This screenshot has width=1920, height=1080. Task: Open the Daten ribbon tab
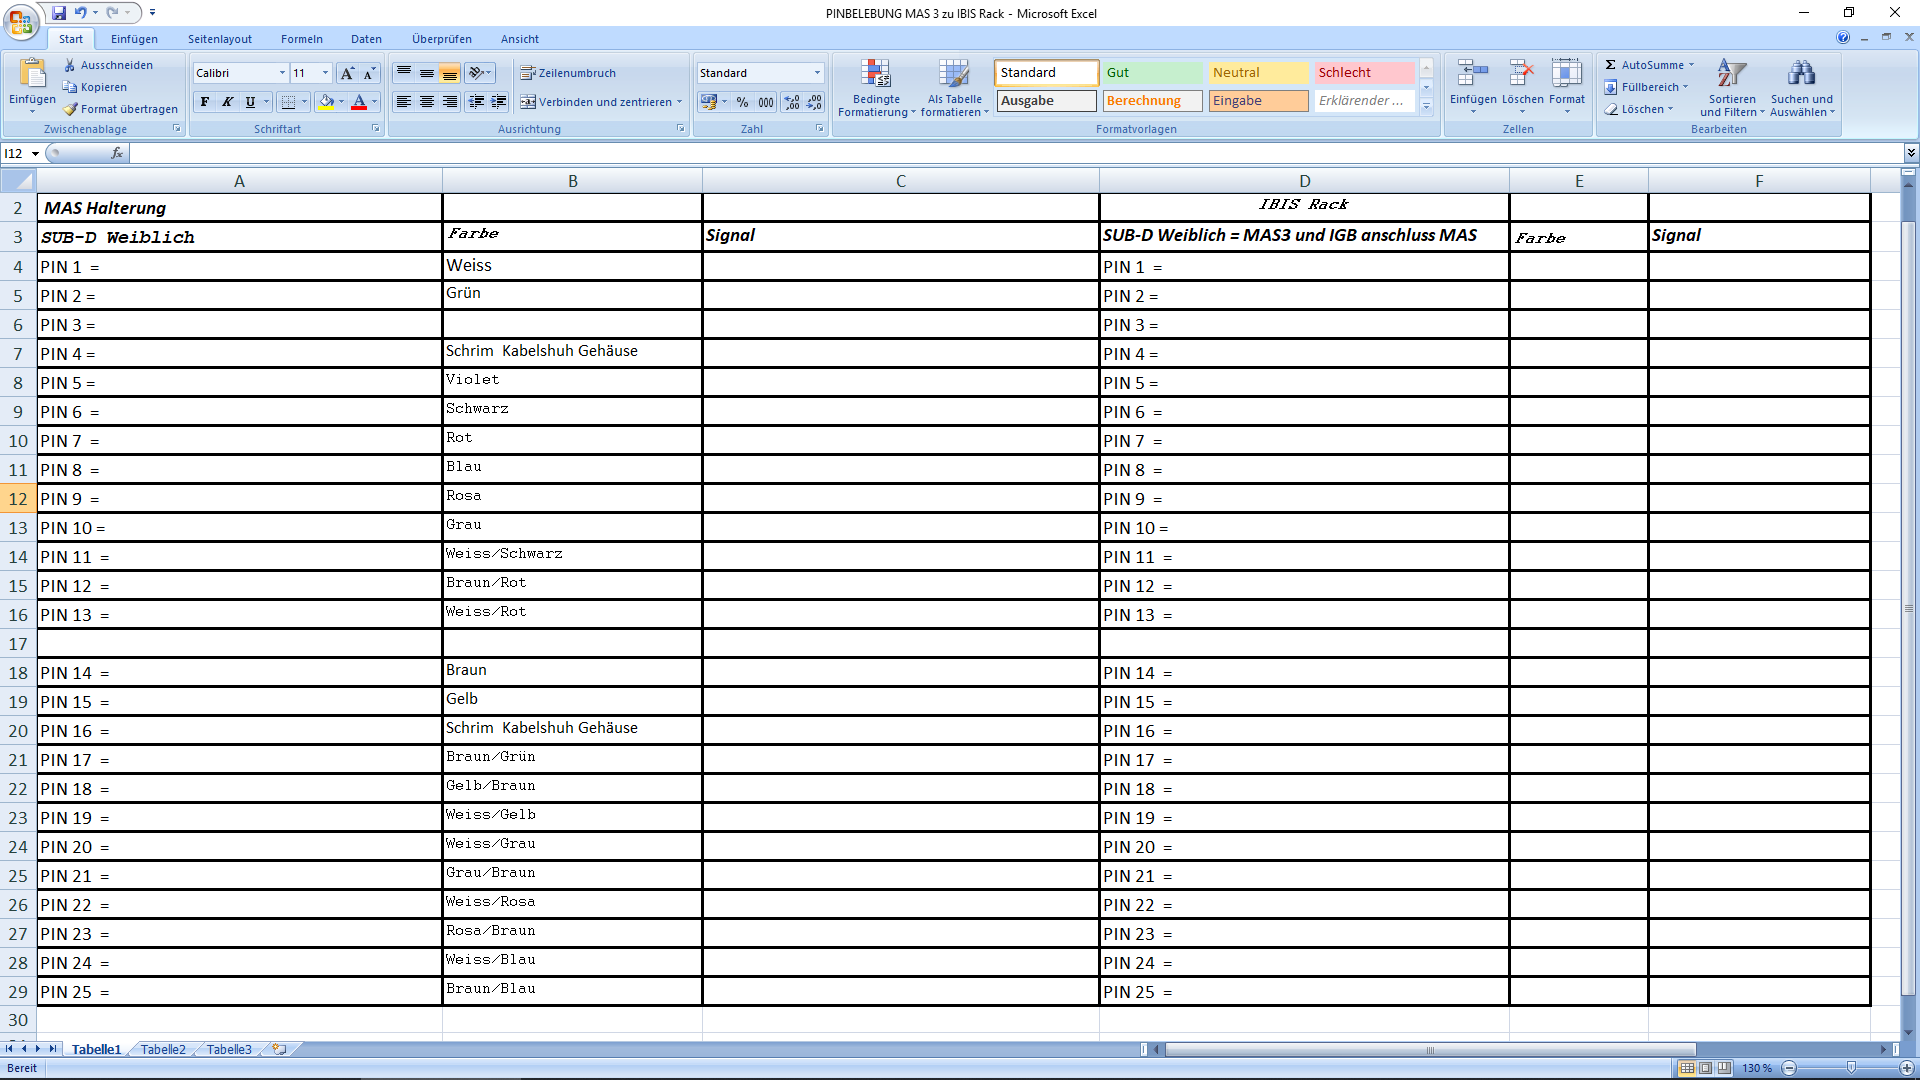point(366,39)
